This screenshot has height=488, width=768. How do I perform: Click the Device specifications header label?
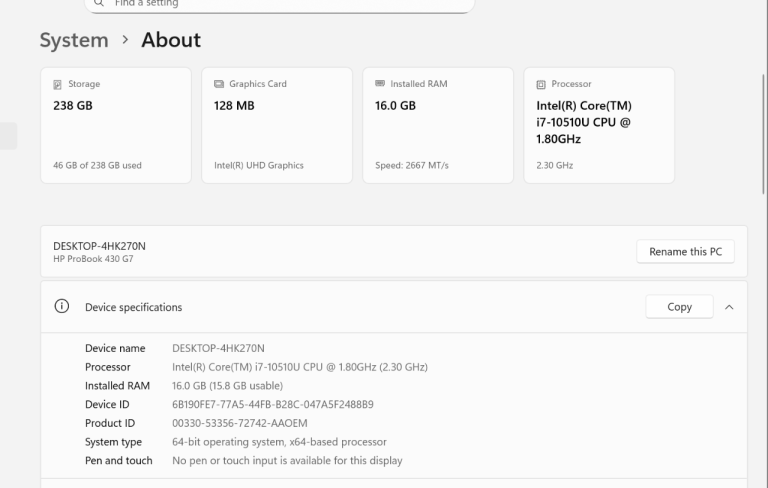coord(133,308)
